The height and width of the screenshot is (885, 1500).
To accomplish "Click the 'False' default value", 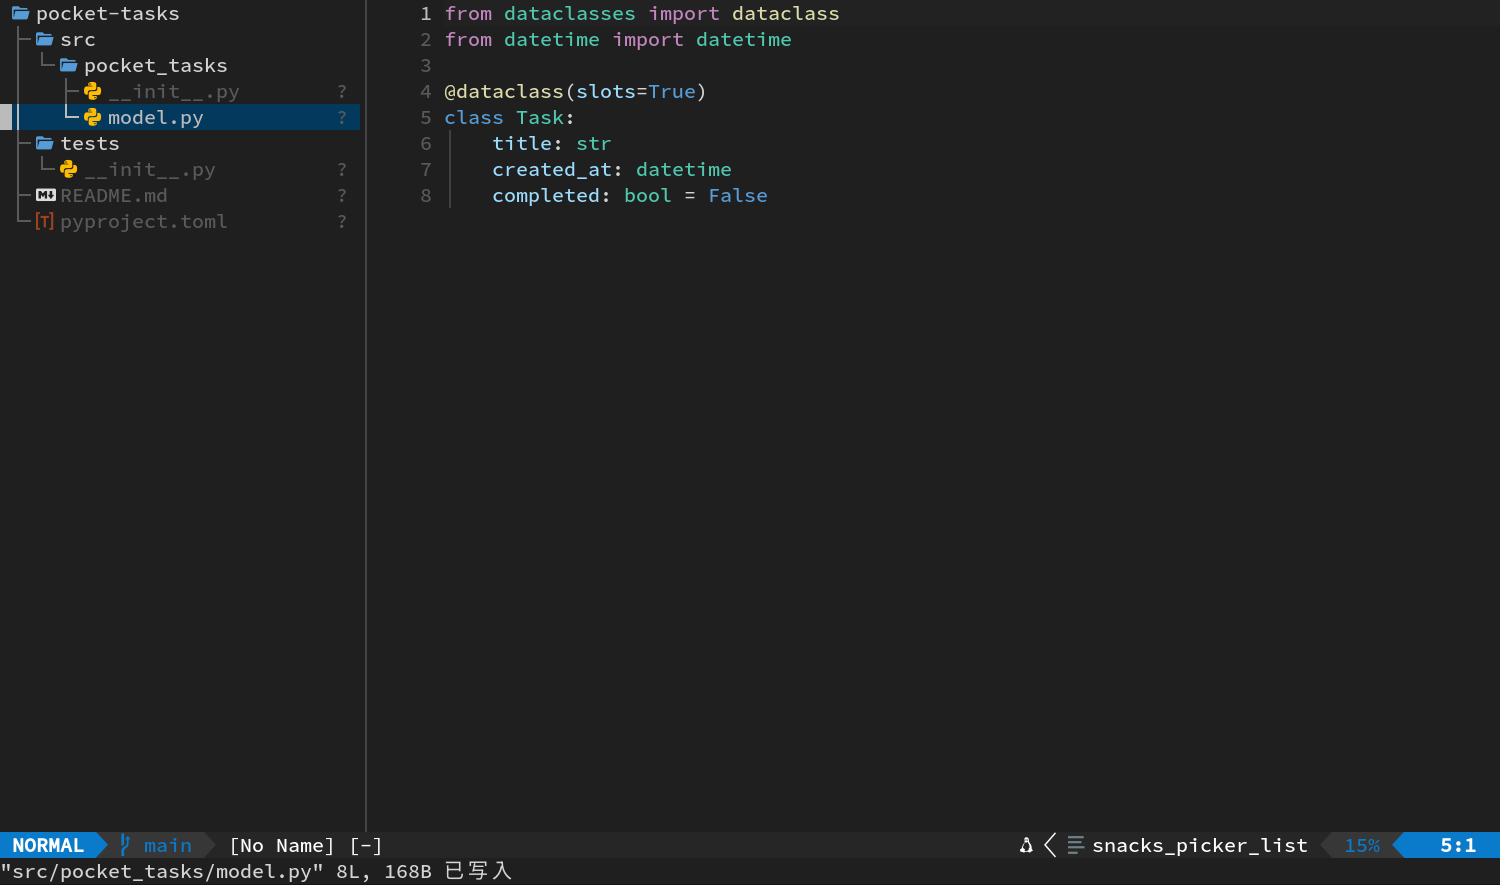I will click(738, 196).
